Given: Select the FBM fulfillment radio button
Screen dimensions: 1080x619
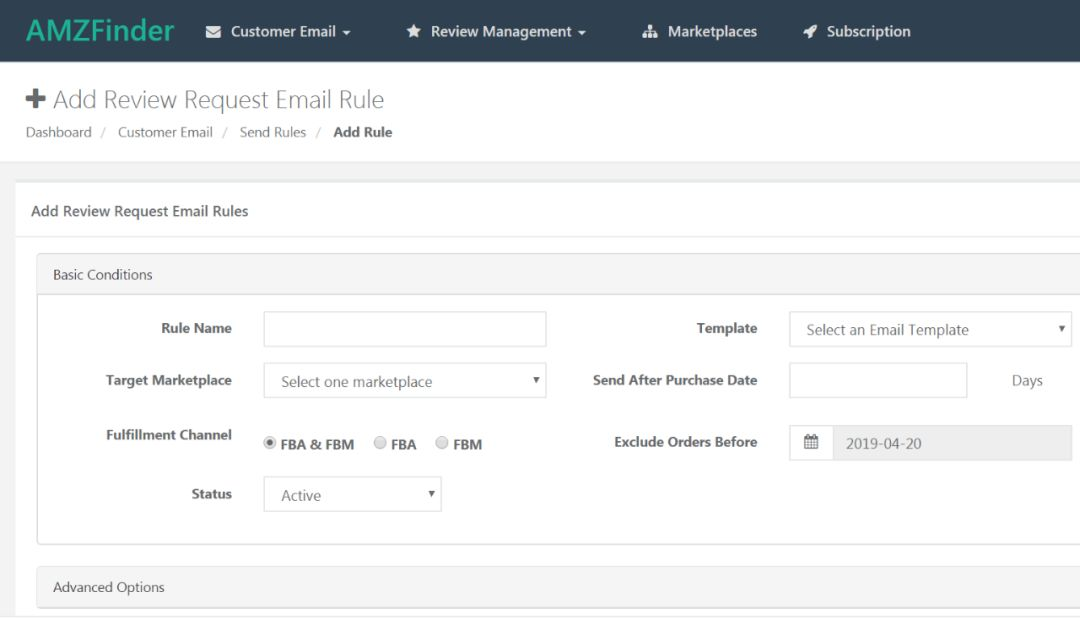Looking at the screenshot, I should pos(442,443).
